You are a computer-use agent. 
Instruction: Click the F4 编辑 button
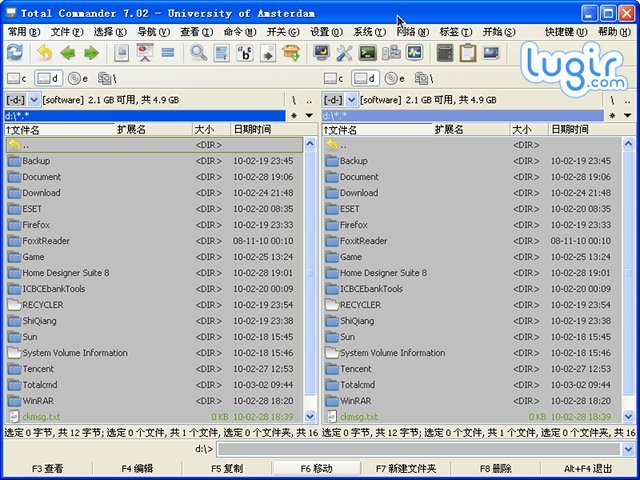(x=137, y=469)
